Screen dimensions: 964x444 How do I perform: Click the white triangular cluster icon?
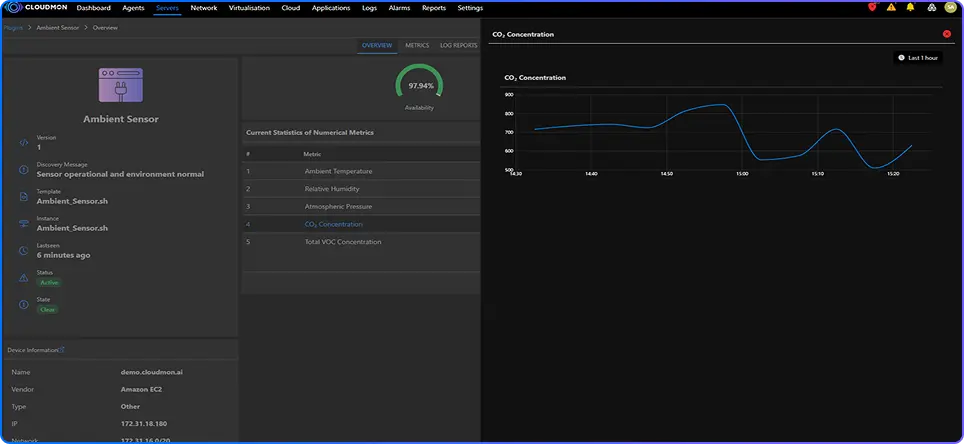(931, 8)
